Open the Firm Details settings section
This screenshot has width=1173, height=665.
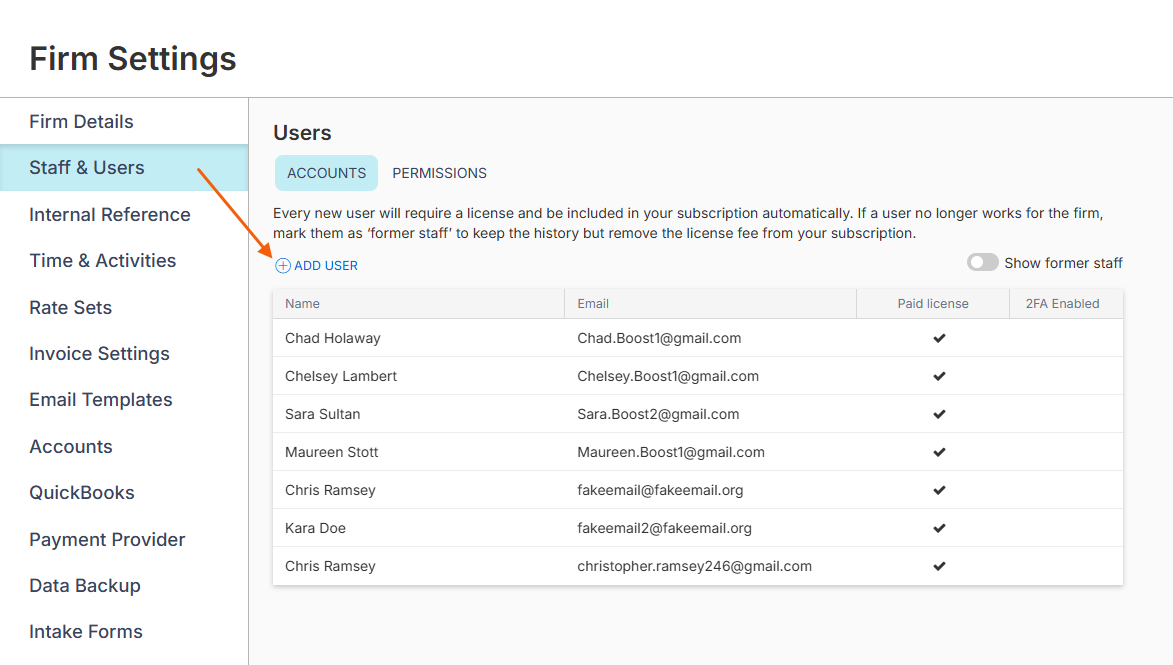click(81, 121)
